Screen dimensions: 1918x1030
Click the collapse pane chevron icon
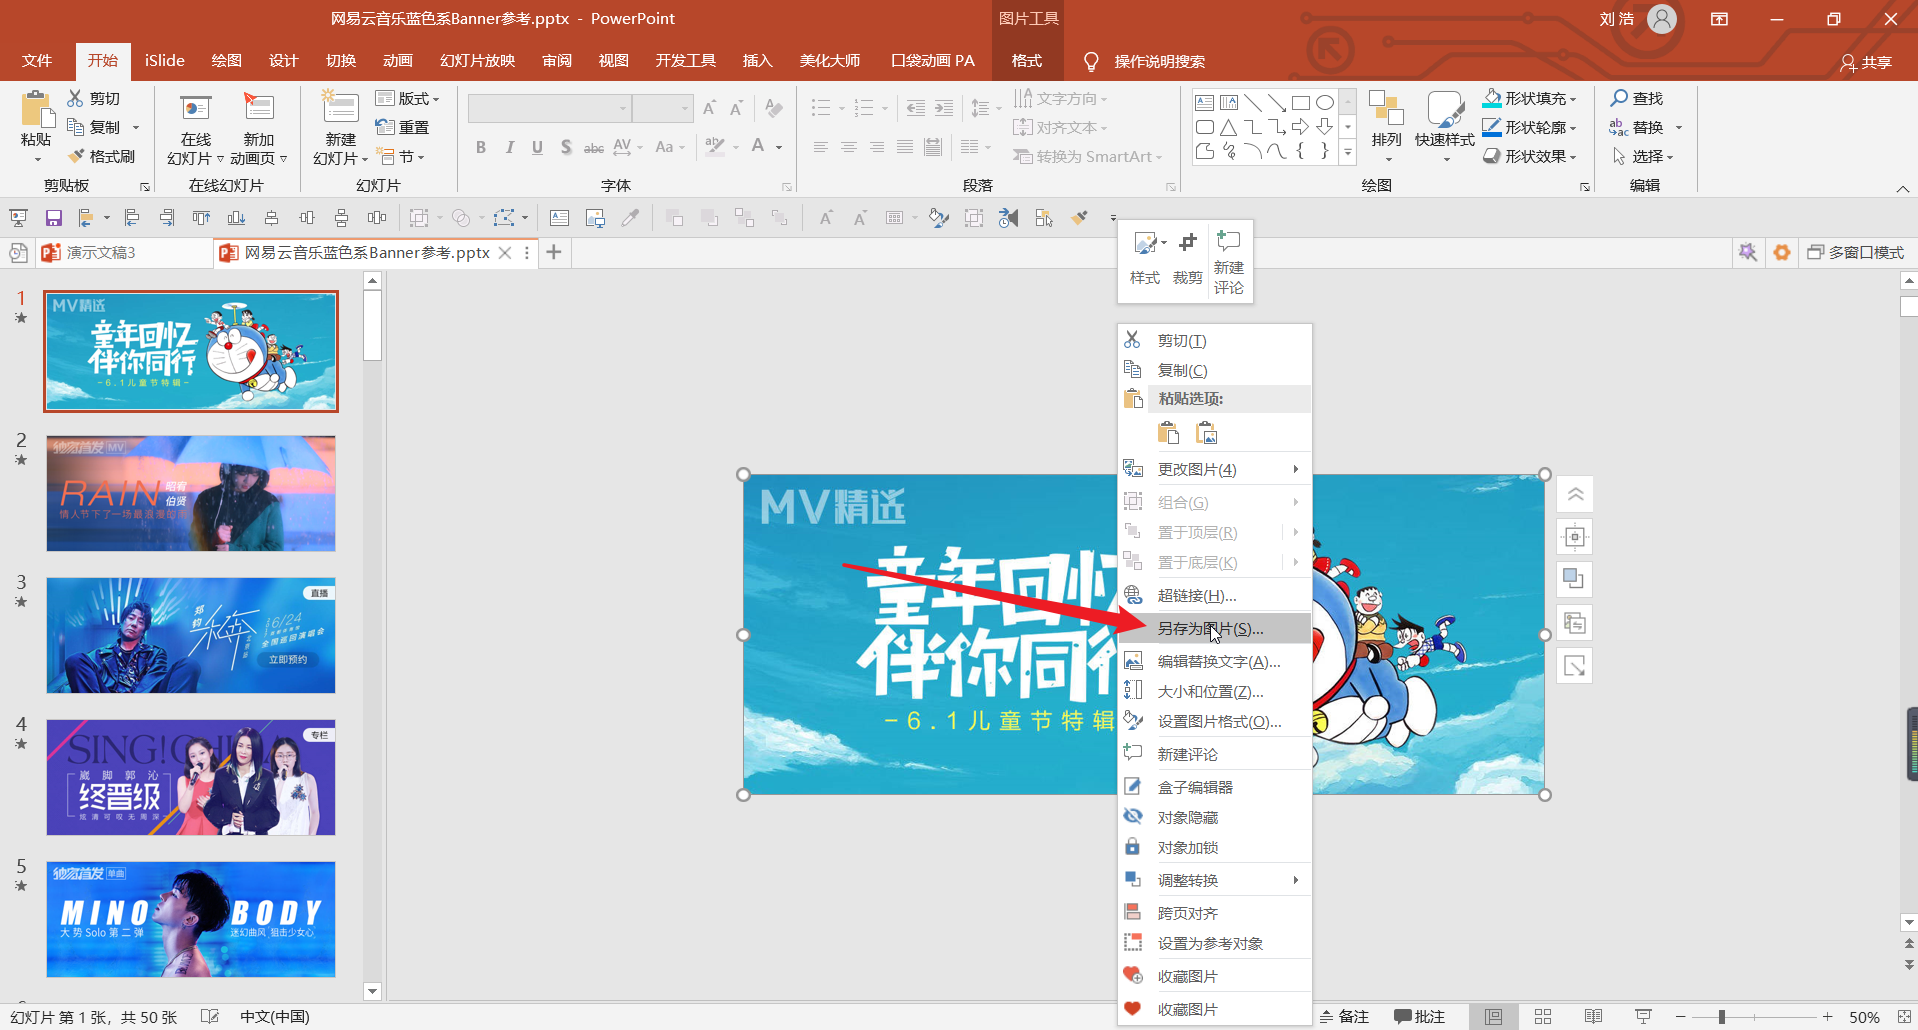pos(1575,494)
